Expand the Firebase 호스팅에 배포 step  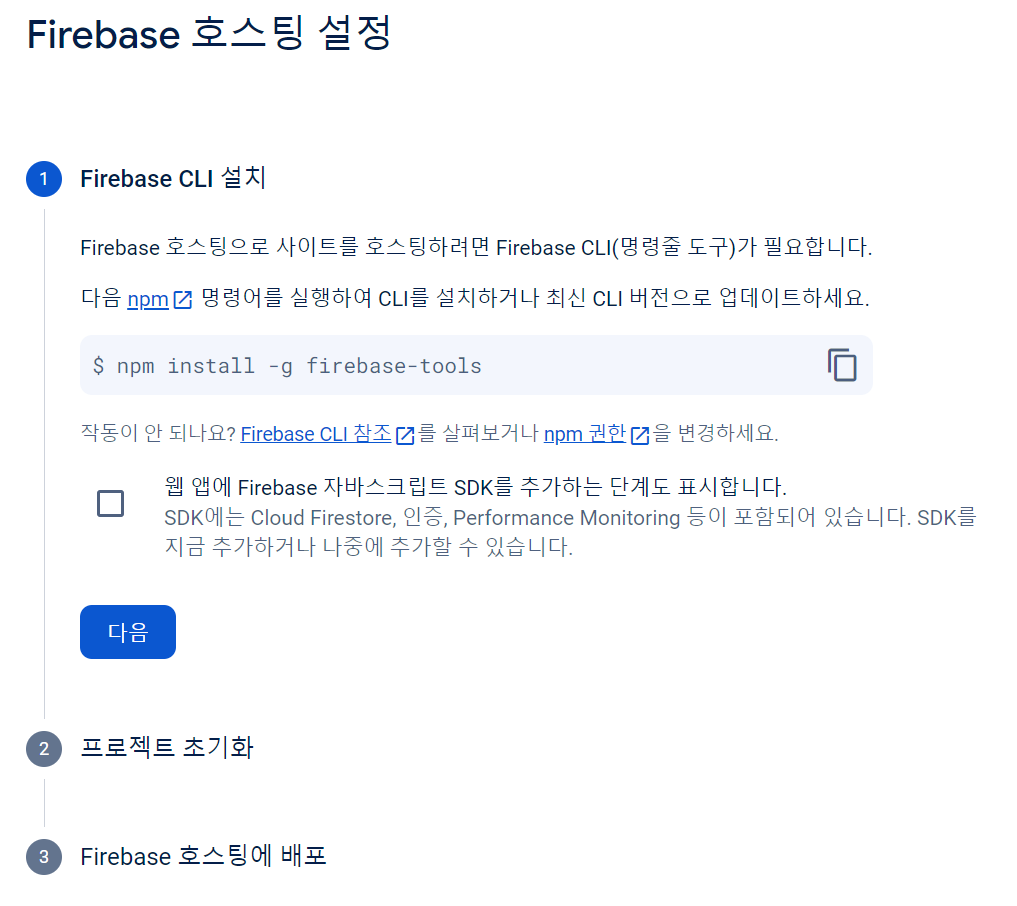coord(204,856)
